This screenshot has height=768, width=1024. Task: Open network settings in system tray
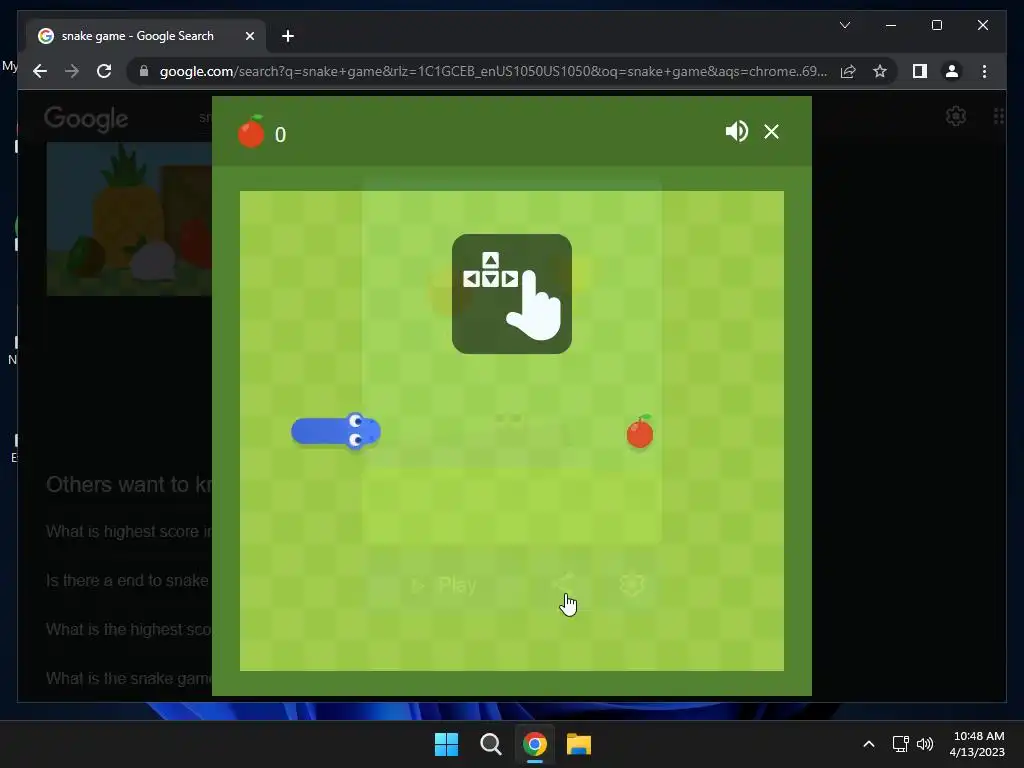[x=901, y=744]
